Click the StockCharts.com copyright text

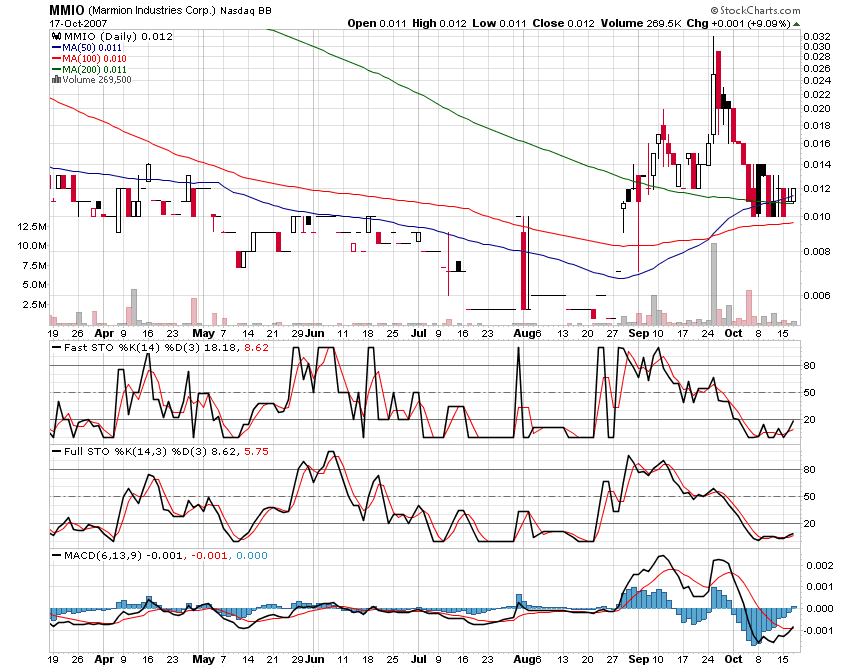(755, 10)
